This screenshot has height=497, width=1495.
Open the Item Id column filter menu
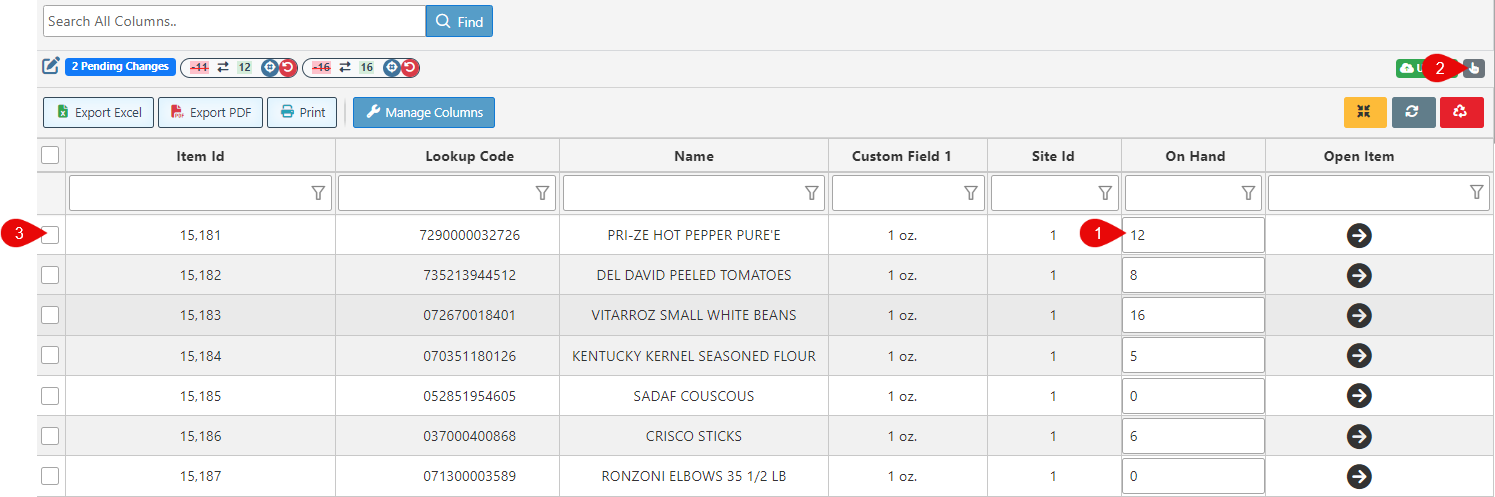click(x=318, y=193)
